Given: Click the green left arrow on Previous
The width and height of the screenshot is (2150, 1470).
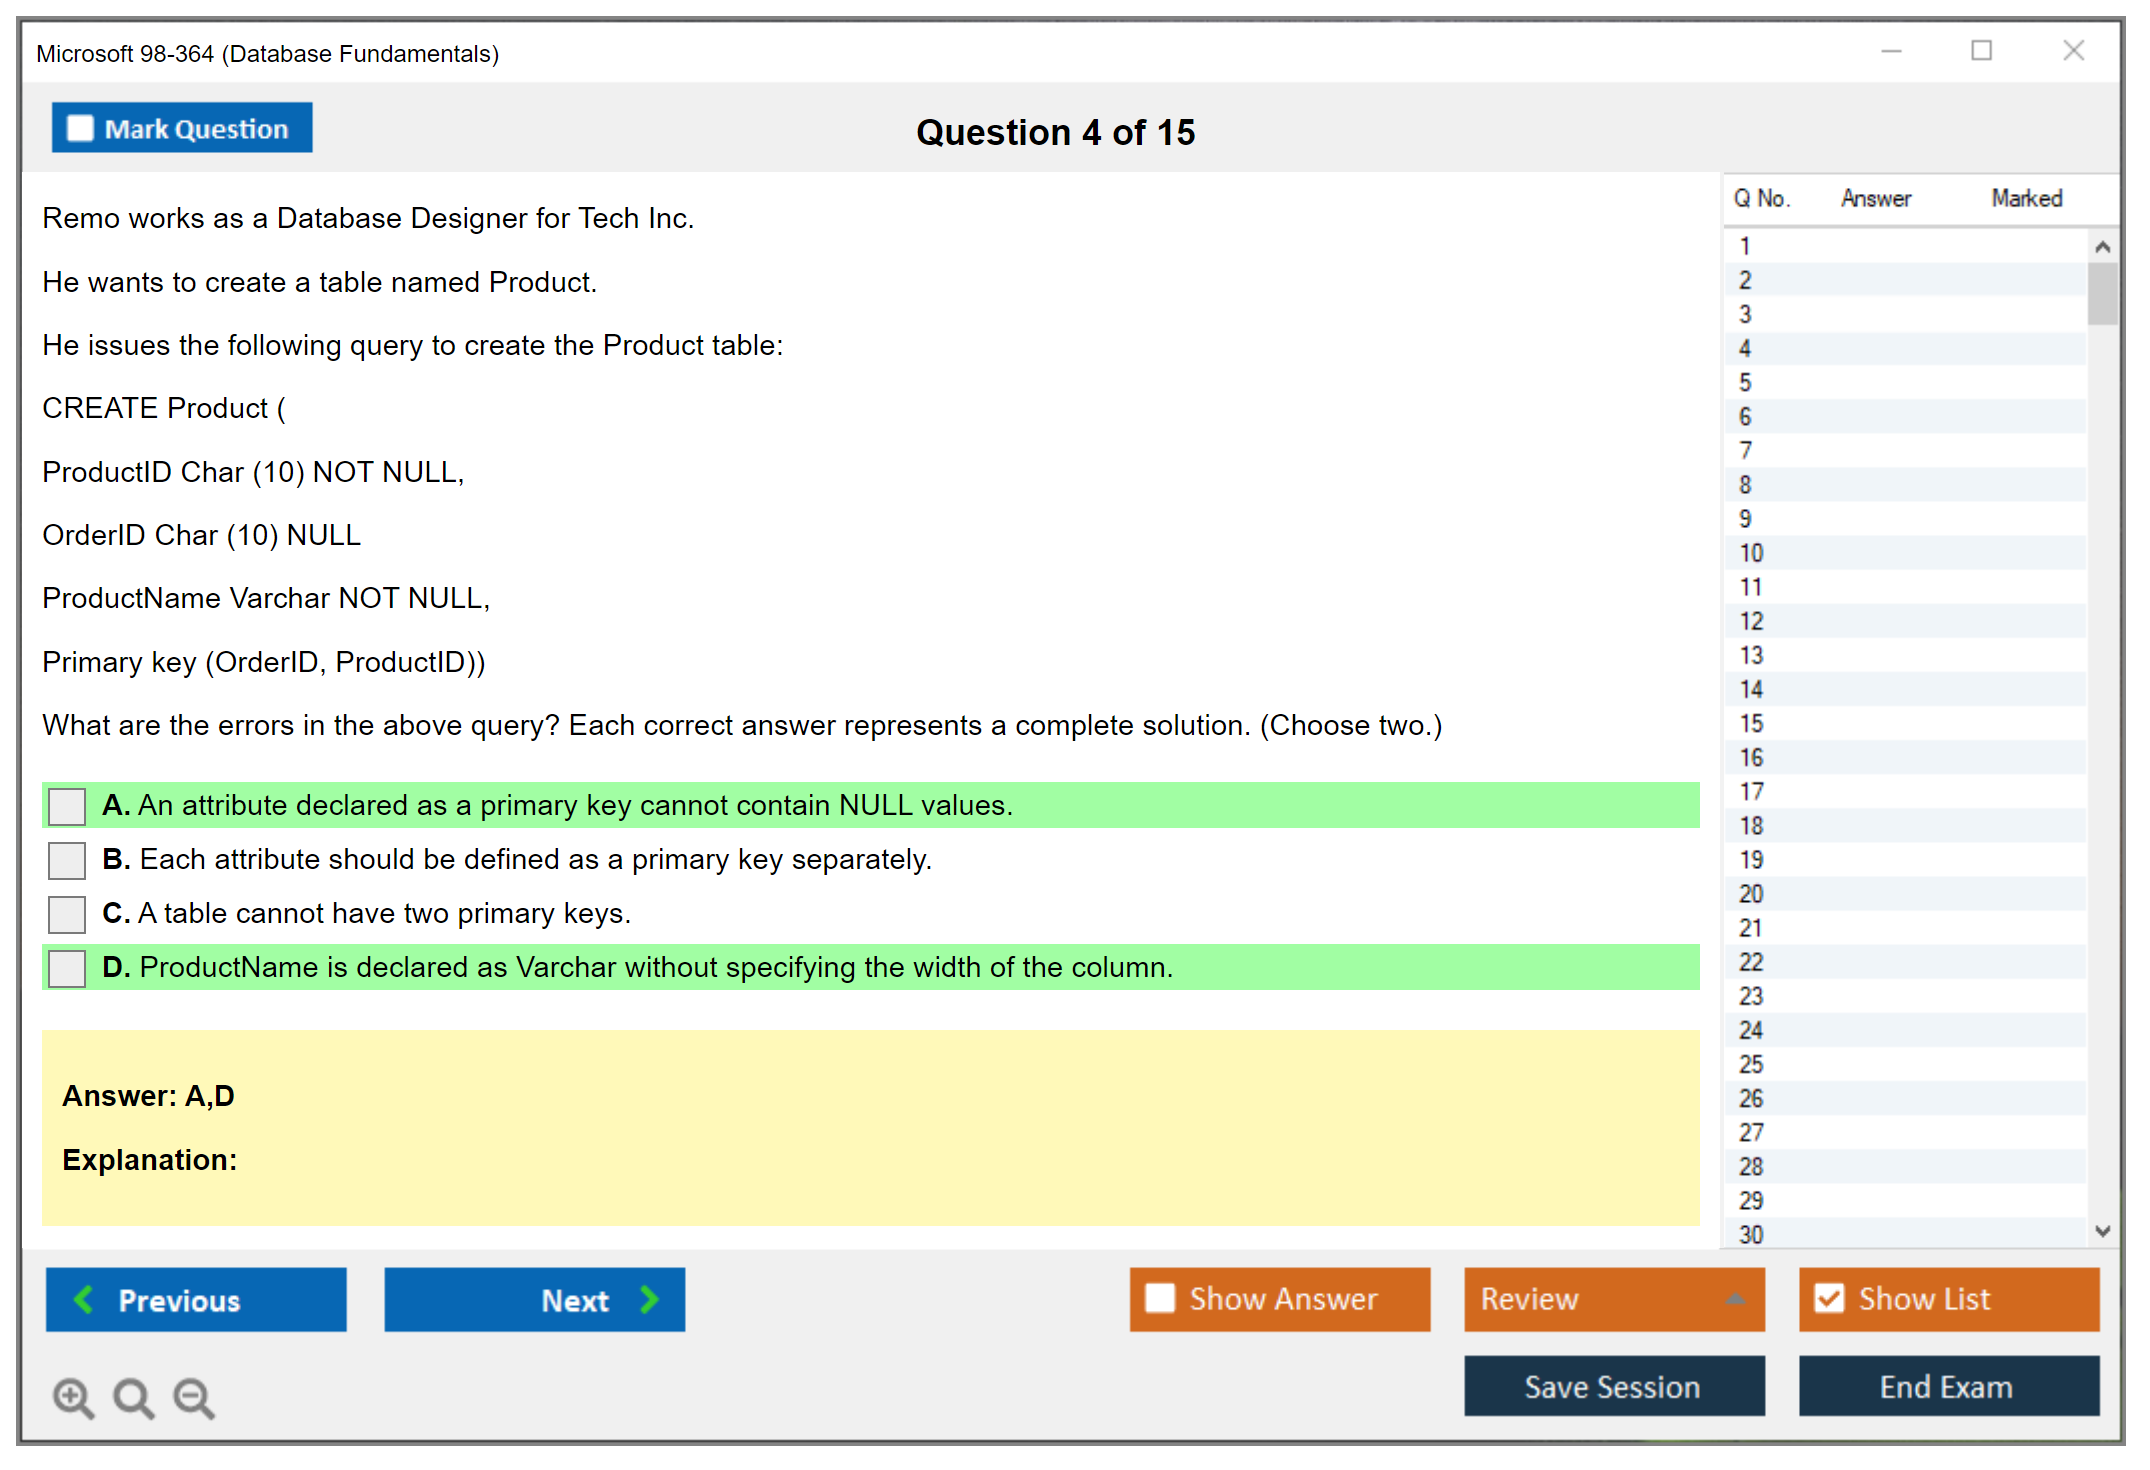Looking at the screenshot, I should tap(84, 1299).
